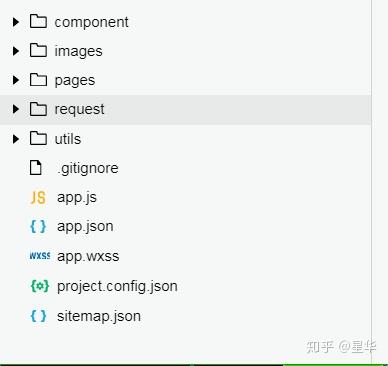Expand the utils folder arrow
The height and width of the screenshot is (366, 388).
click(16, 139)
